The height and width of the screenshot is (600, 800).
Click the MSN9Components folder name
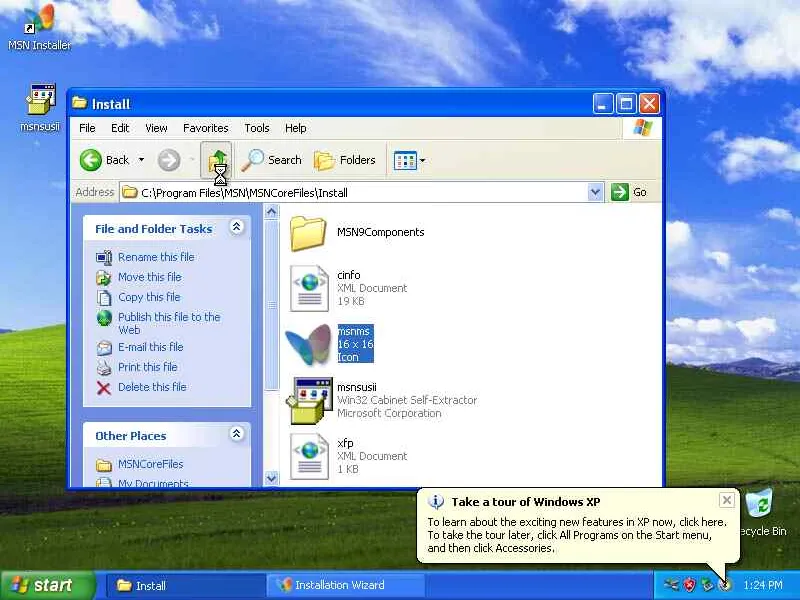(381, 232)
